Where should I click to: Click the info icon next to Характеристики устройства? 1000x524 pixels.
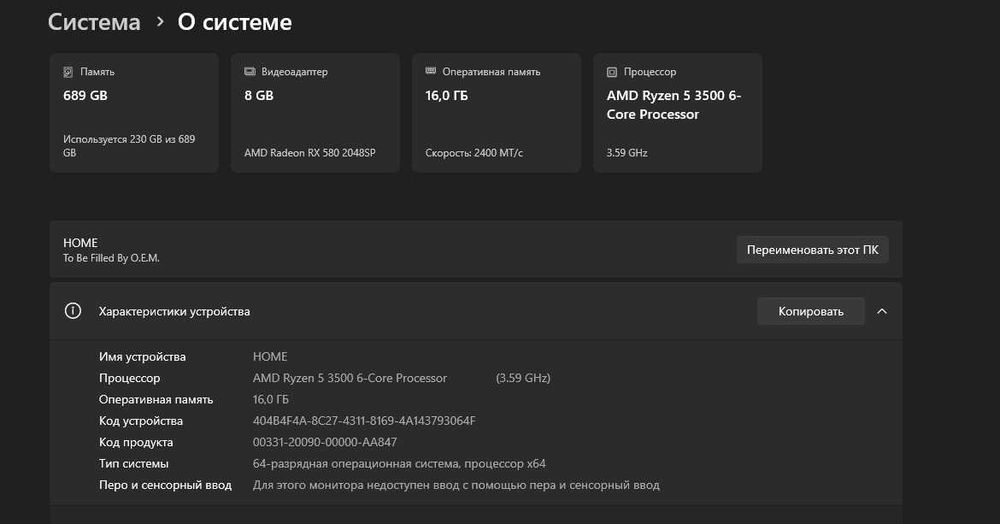pyautogui.click(x=73, y=311)
